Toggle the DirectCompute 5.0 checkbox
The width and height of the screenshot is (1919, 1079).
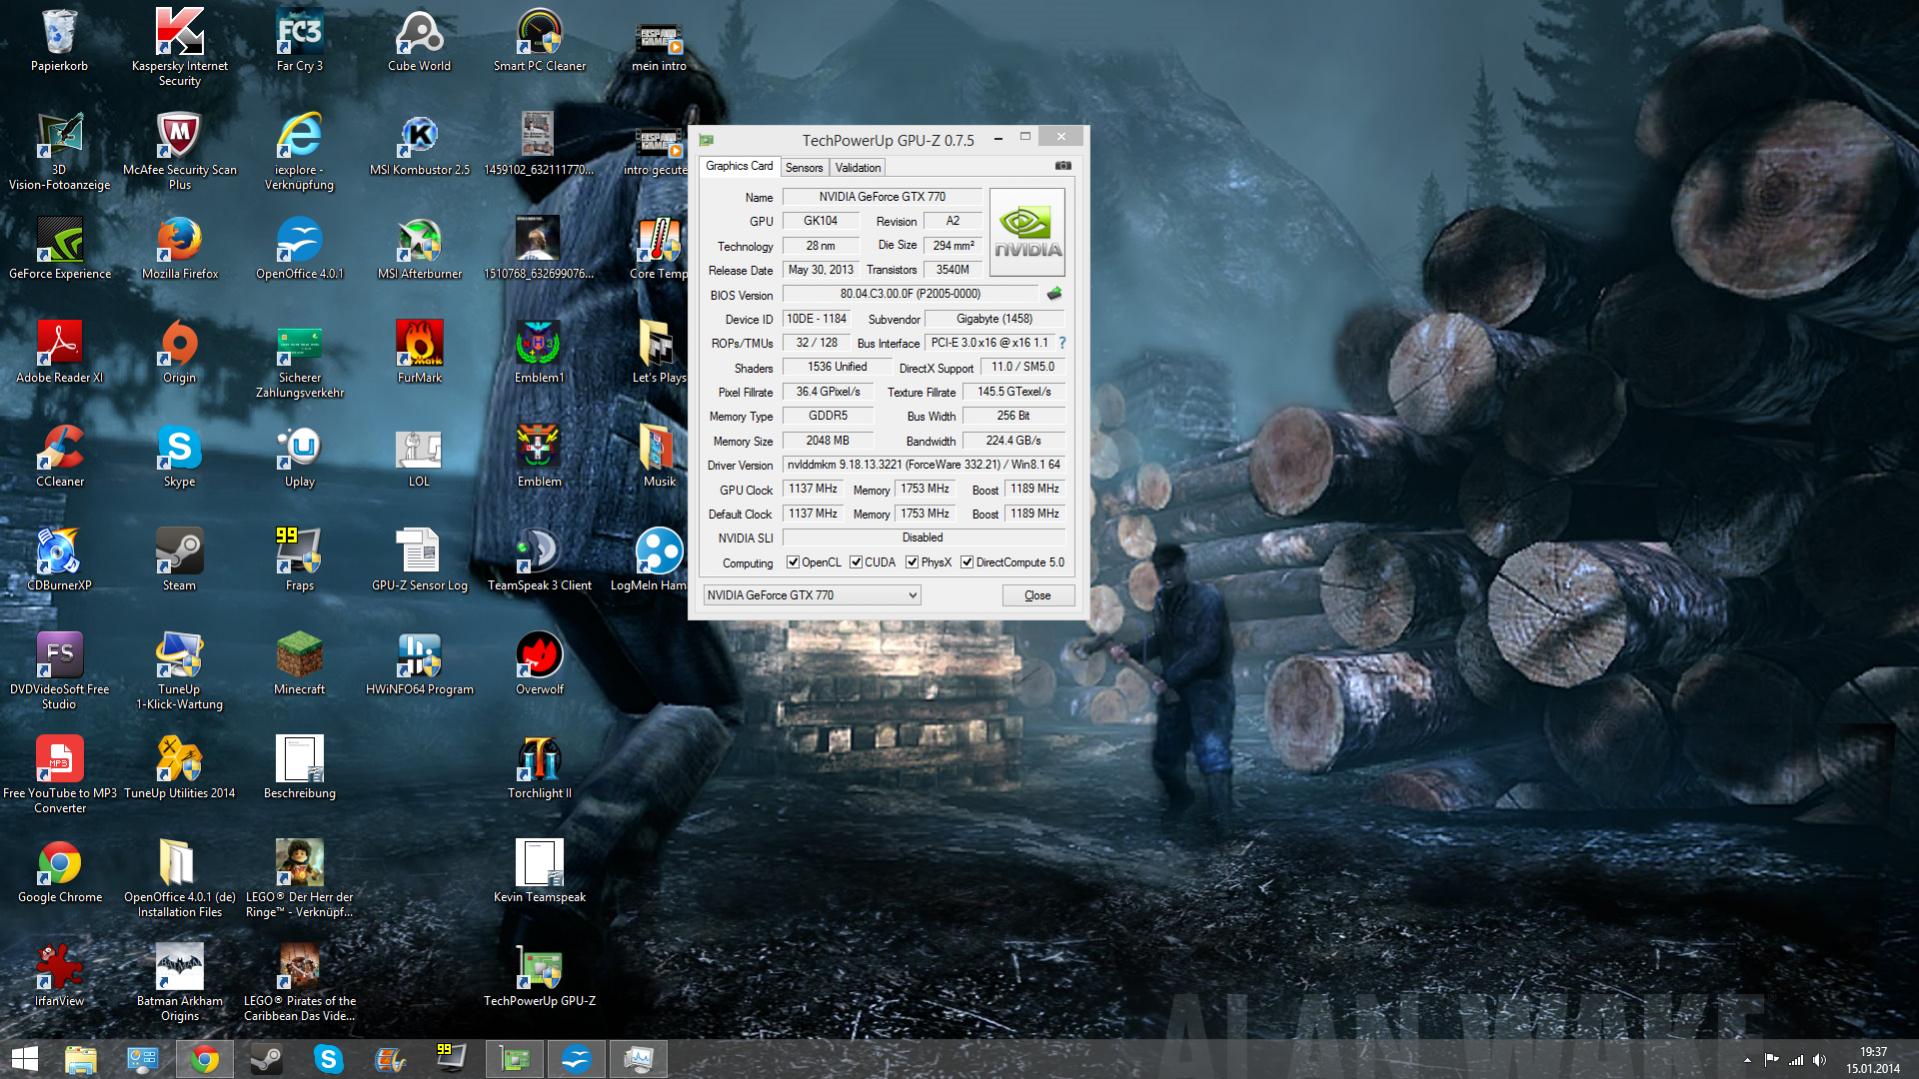pos(967,563)
